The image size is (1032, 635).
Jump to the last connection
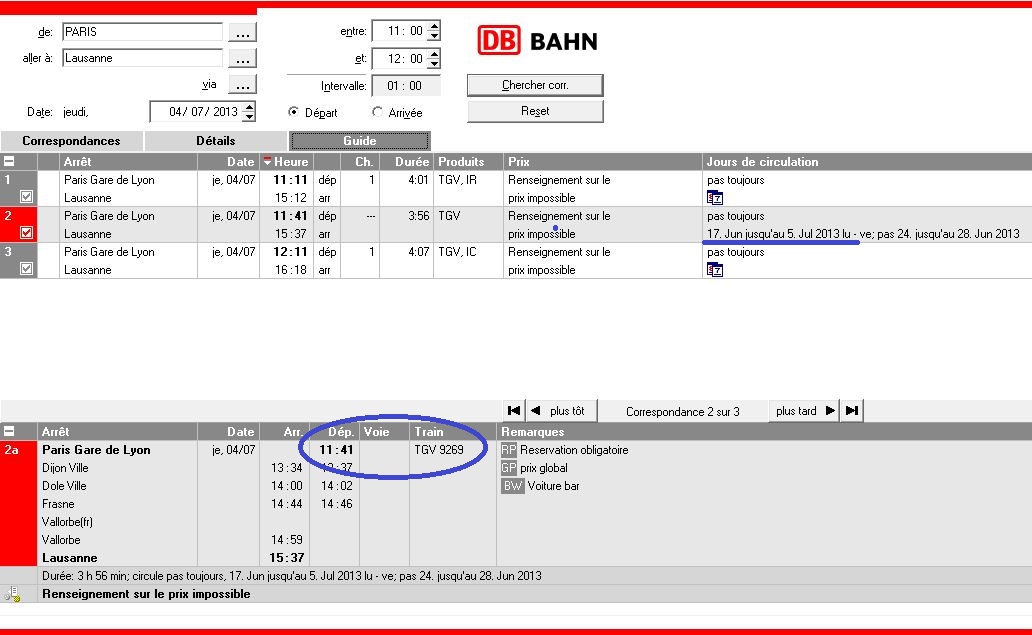tap(852, 411)
